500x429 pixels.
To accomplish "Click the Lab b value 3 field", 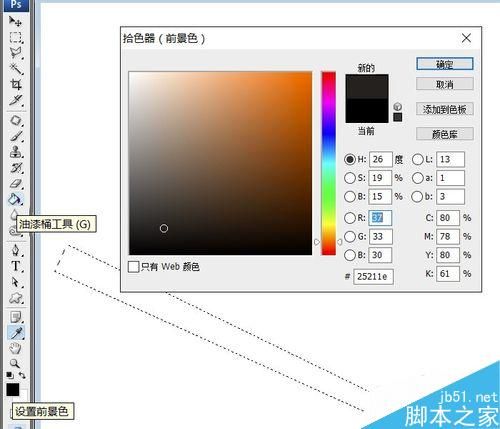I will (x=450, y=197).
